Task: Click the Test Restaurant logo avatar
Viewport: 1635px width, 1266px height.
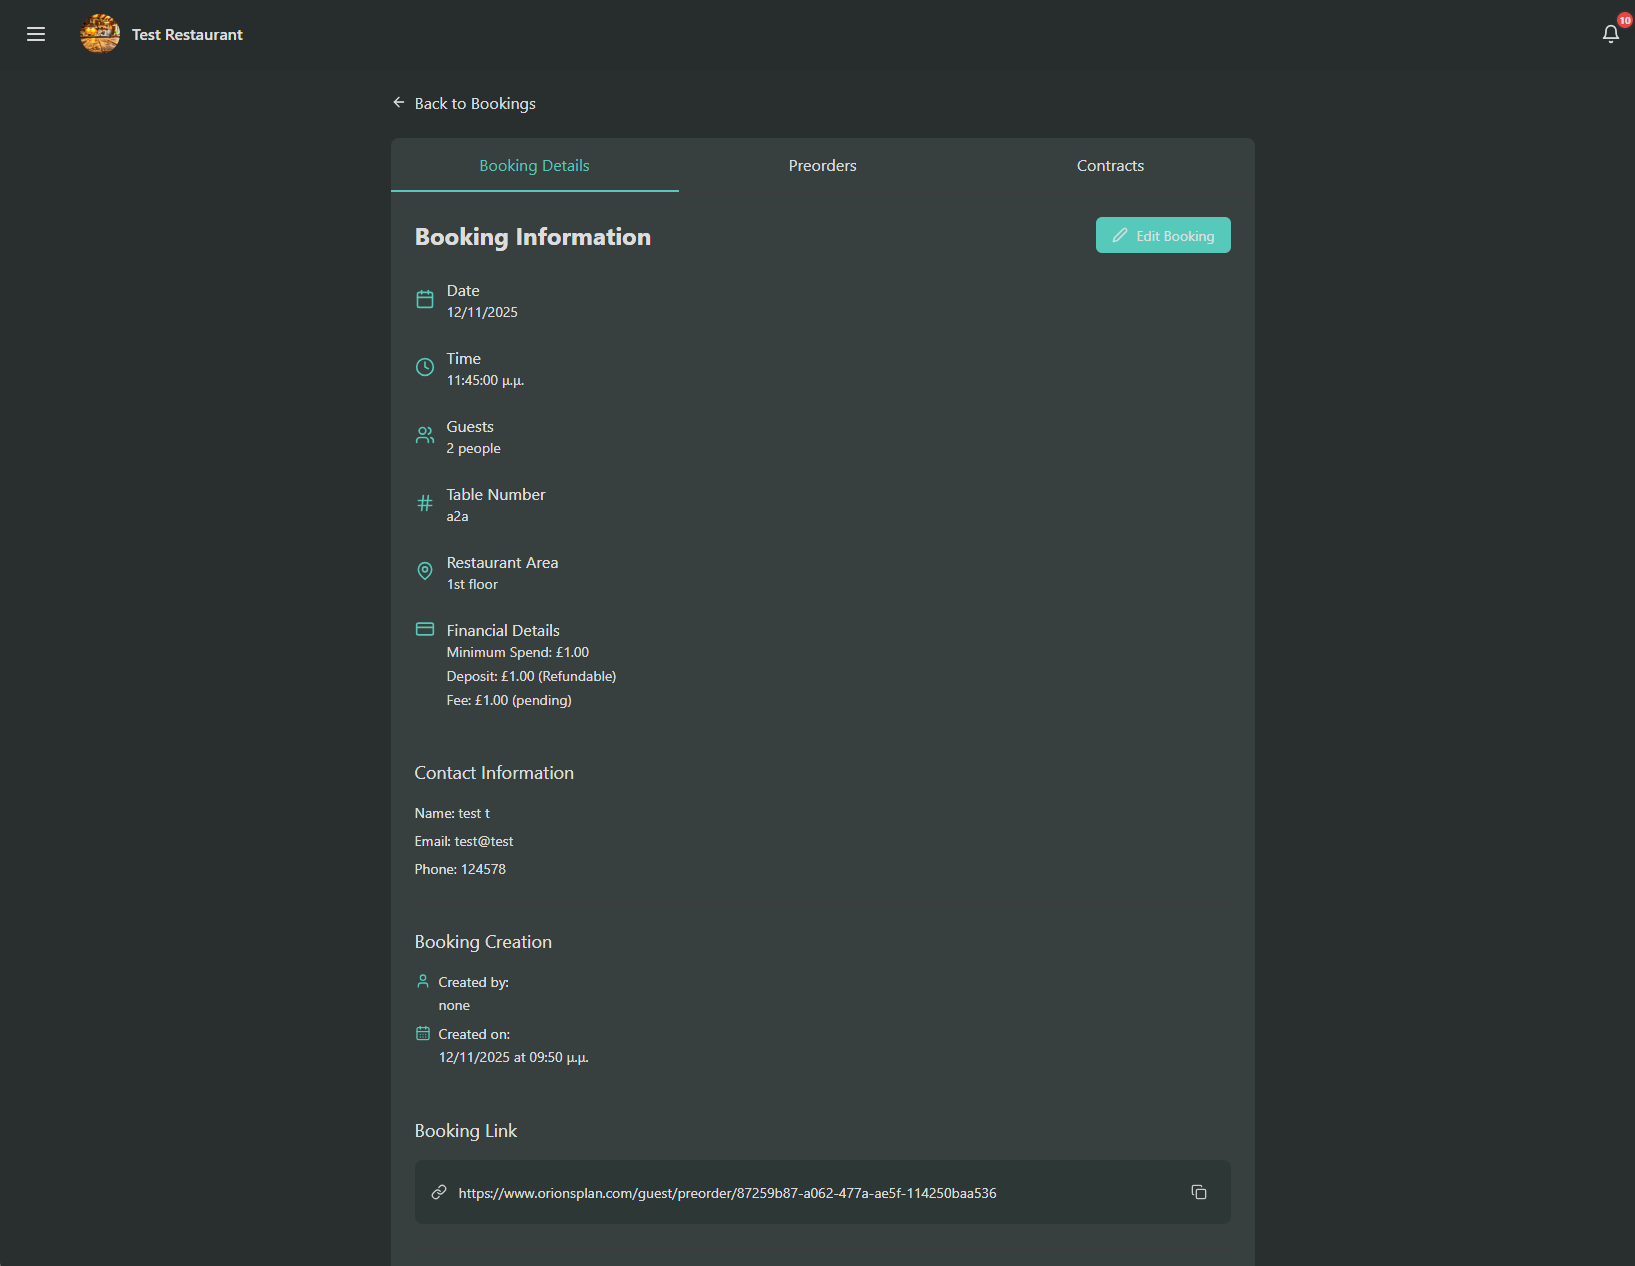Action: click(x=99, y=33)
